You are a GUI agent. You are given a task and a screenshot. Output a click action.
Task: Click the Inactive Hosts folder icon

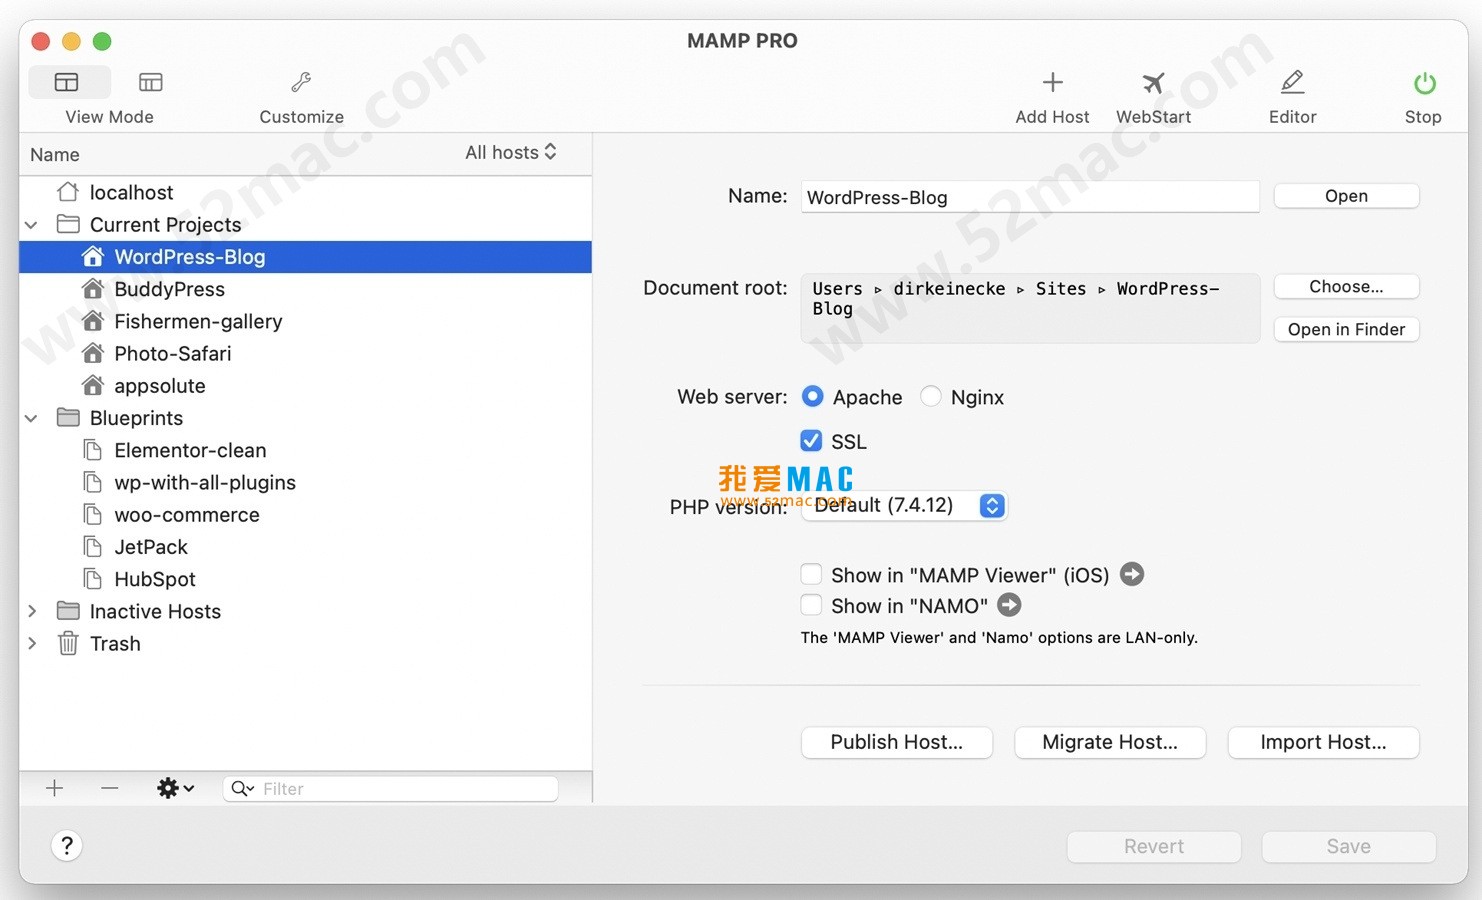68,611
